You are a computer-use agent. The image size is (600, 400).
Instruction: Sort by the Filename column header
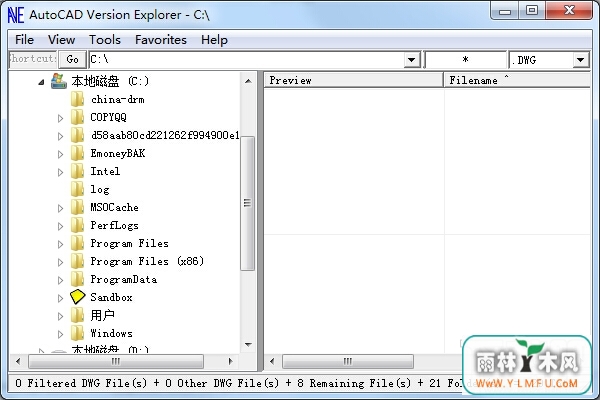click(x=517, y=80)
